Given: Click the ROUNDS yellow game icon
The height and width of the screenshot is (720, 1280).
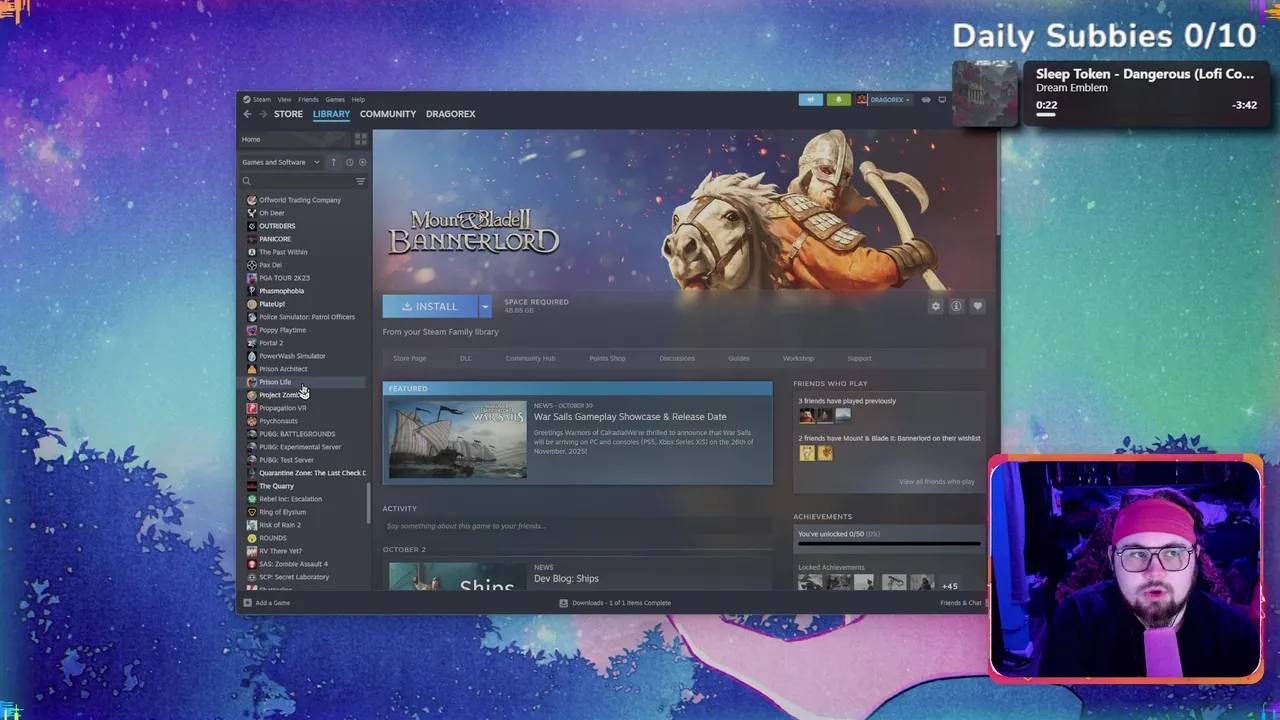Looking at the screenshot, I should 251,538.
